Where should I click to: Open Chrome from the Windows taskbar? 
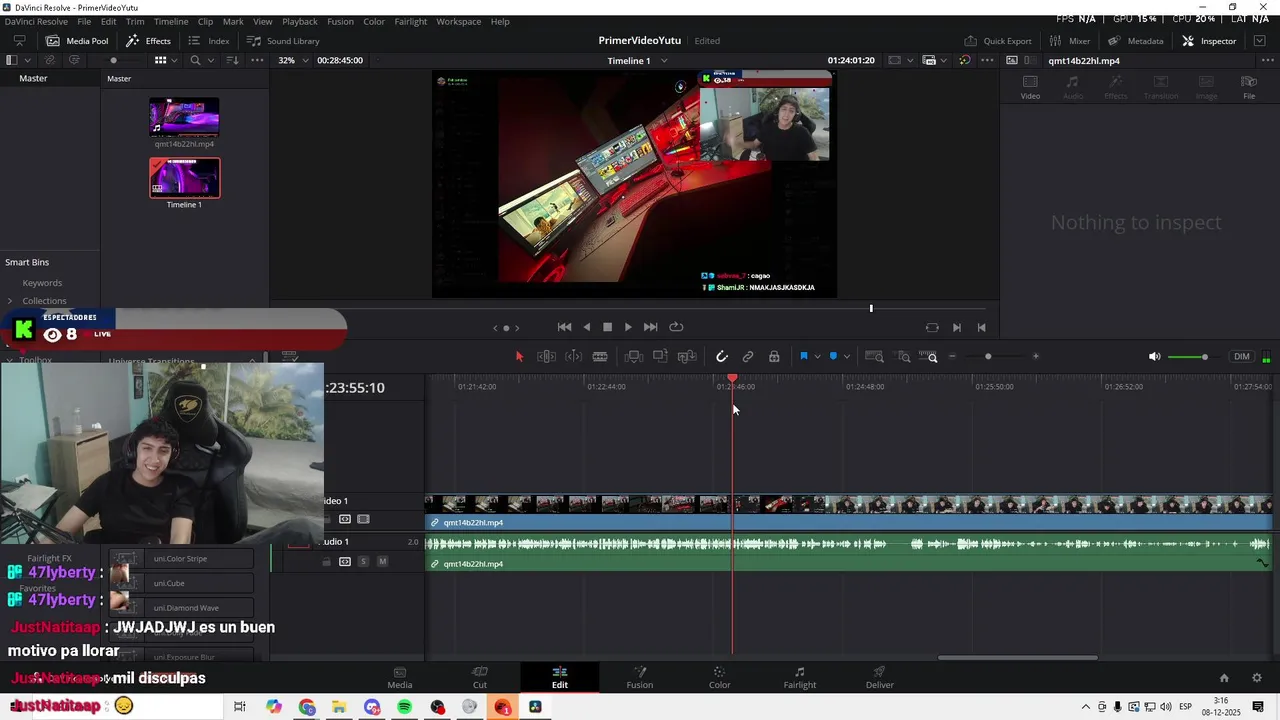click(307, 707)
